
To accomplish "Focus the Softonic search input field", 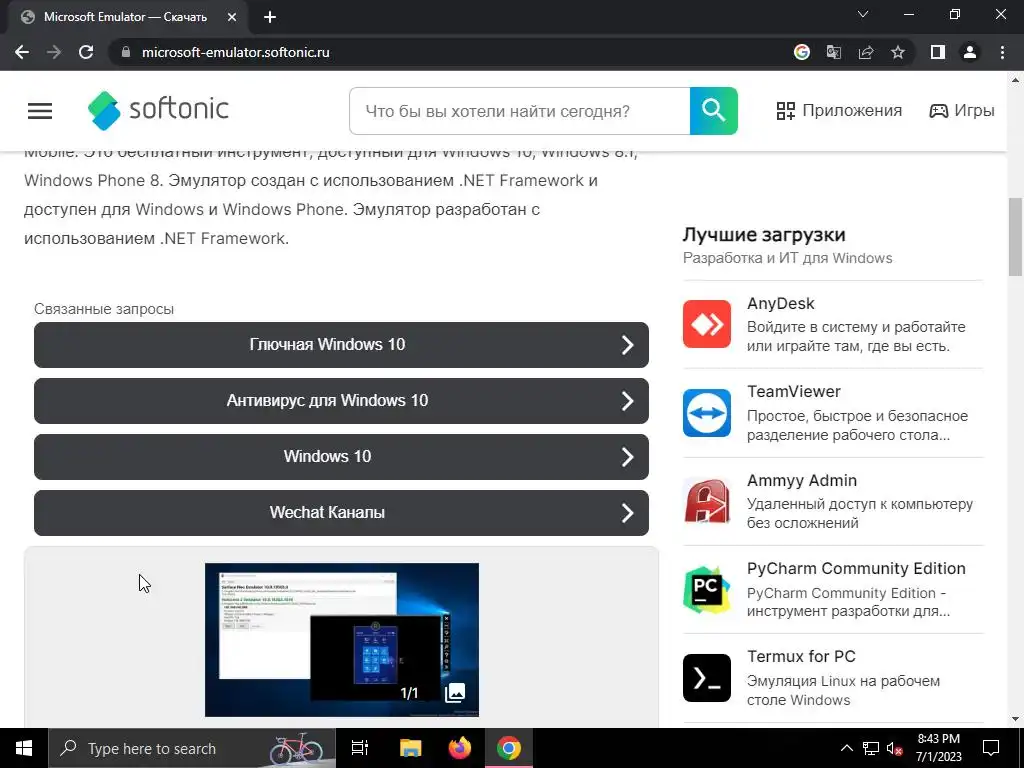I will click(x=520, y=111).
